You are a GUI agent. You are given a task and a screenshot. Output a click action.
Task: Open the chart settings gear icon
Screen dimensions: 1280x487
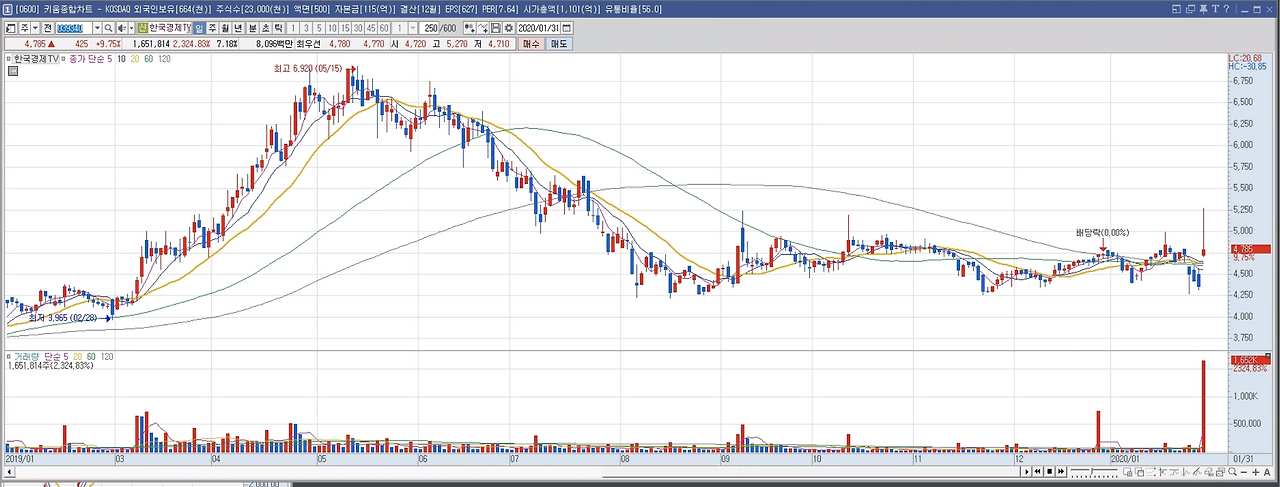point(508,28)
